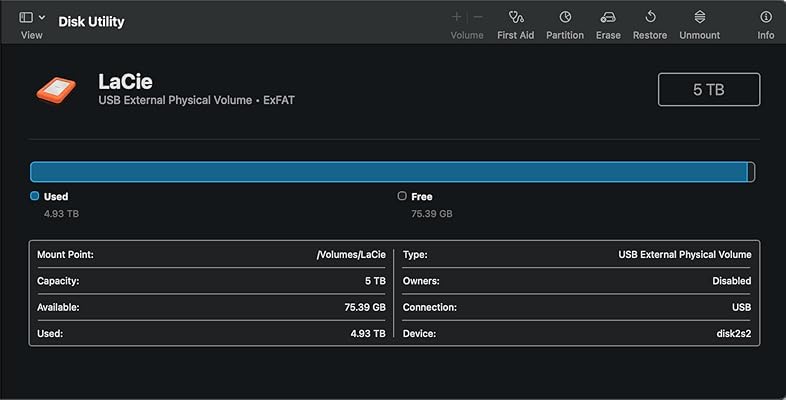Toggle the sidebar using the View icon
This screenshot has height=400, width=786.
click(x=26, y=18)
